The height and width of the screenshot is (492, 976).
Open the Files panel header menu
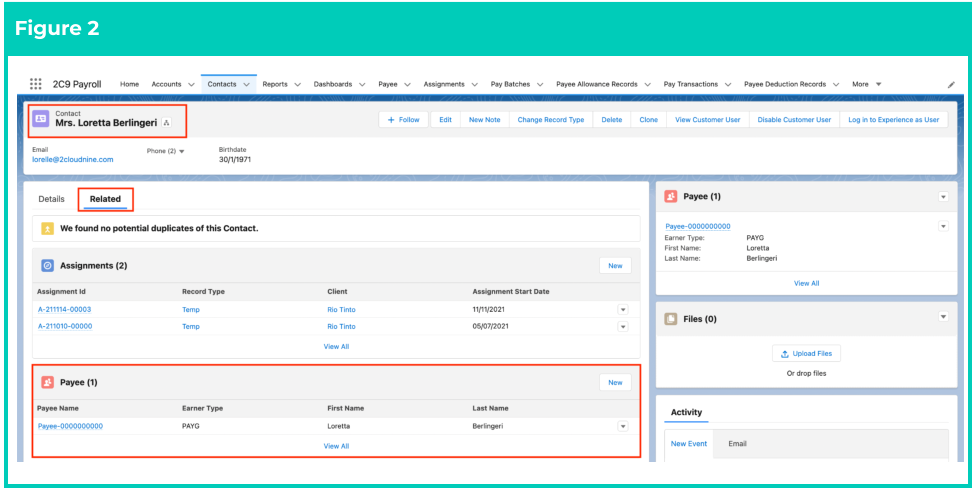coord(943,317)
